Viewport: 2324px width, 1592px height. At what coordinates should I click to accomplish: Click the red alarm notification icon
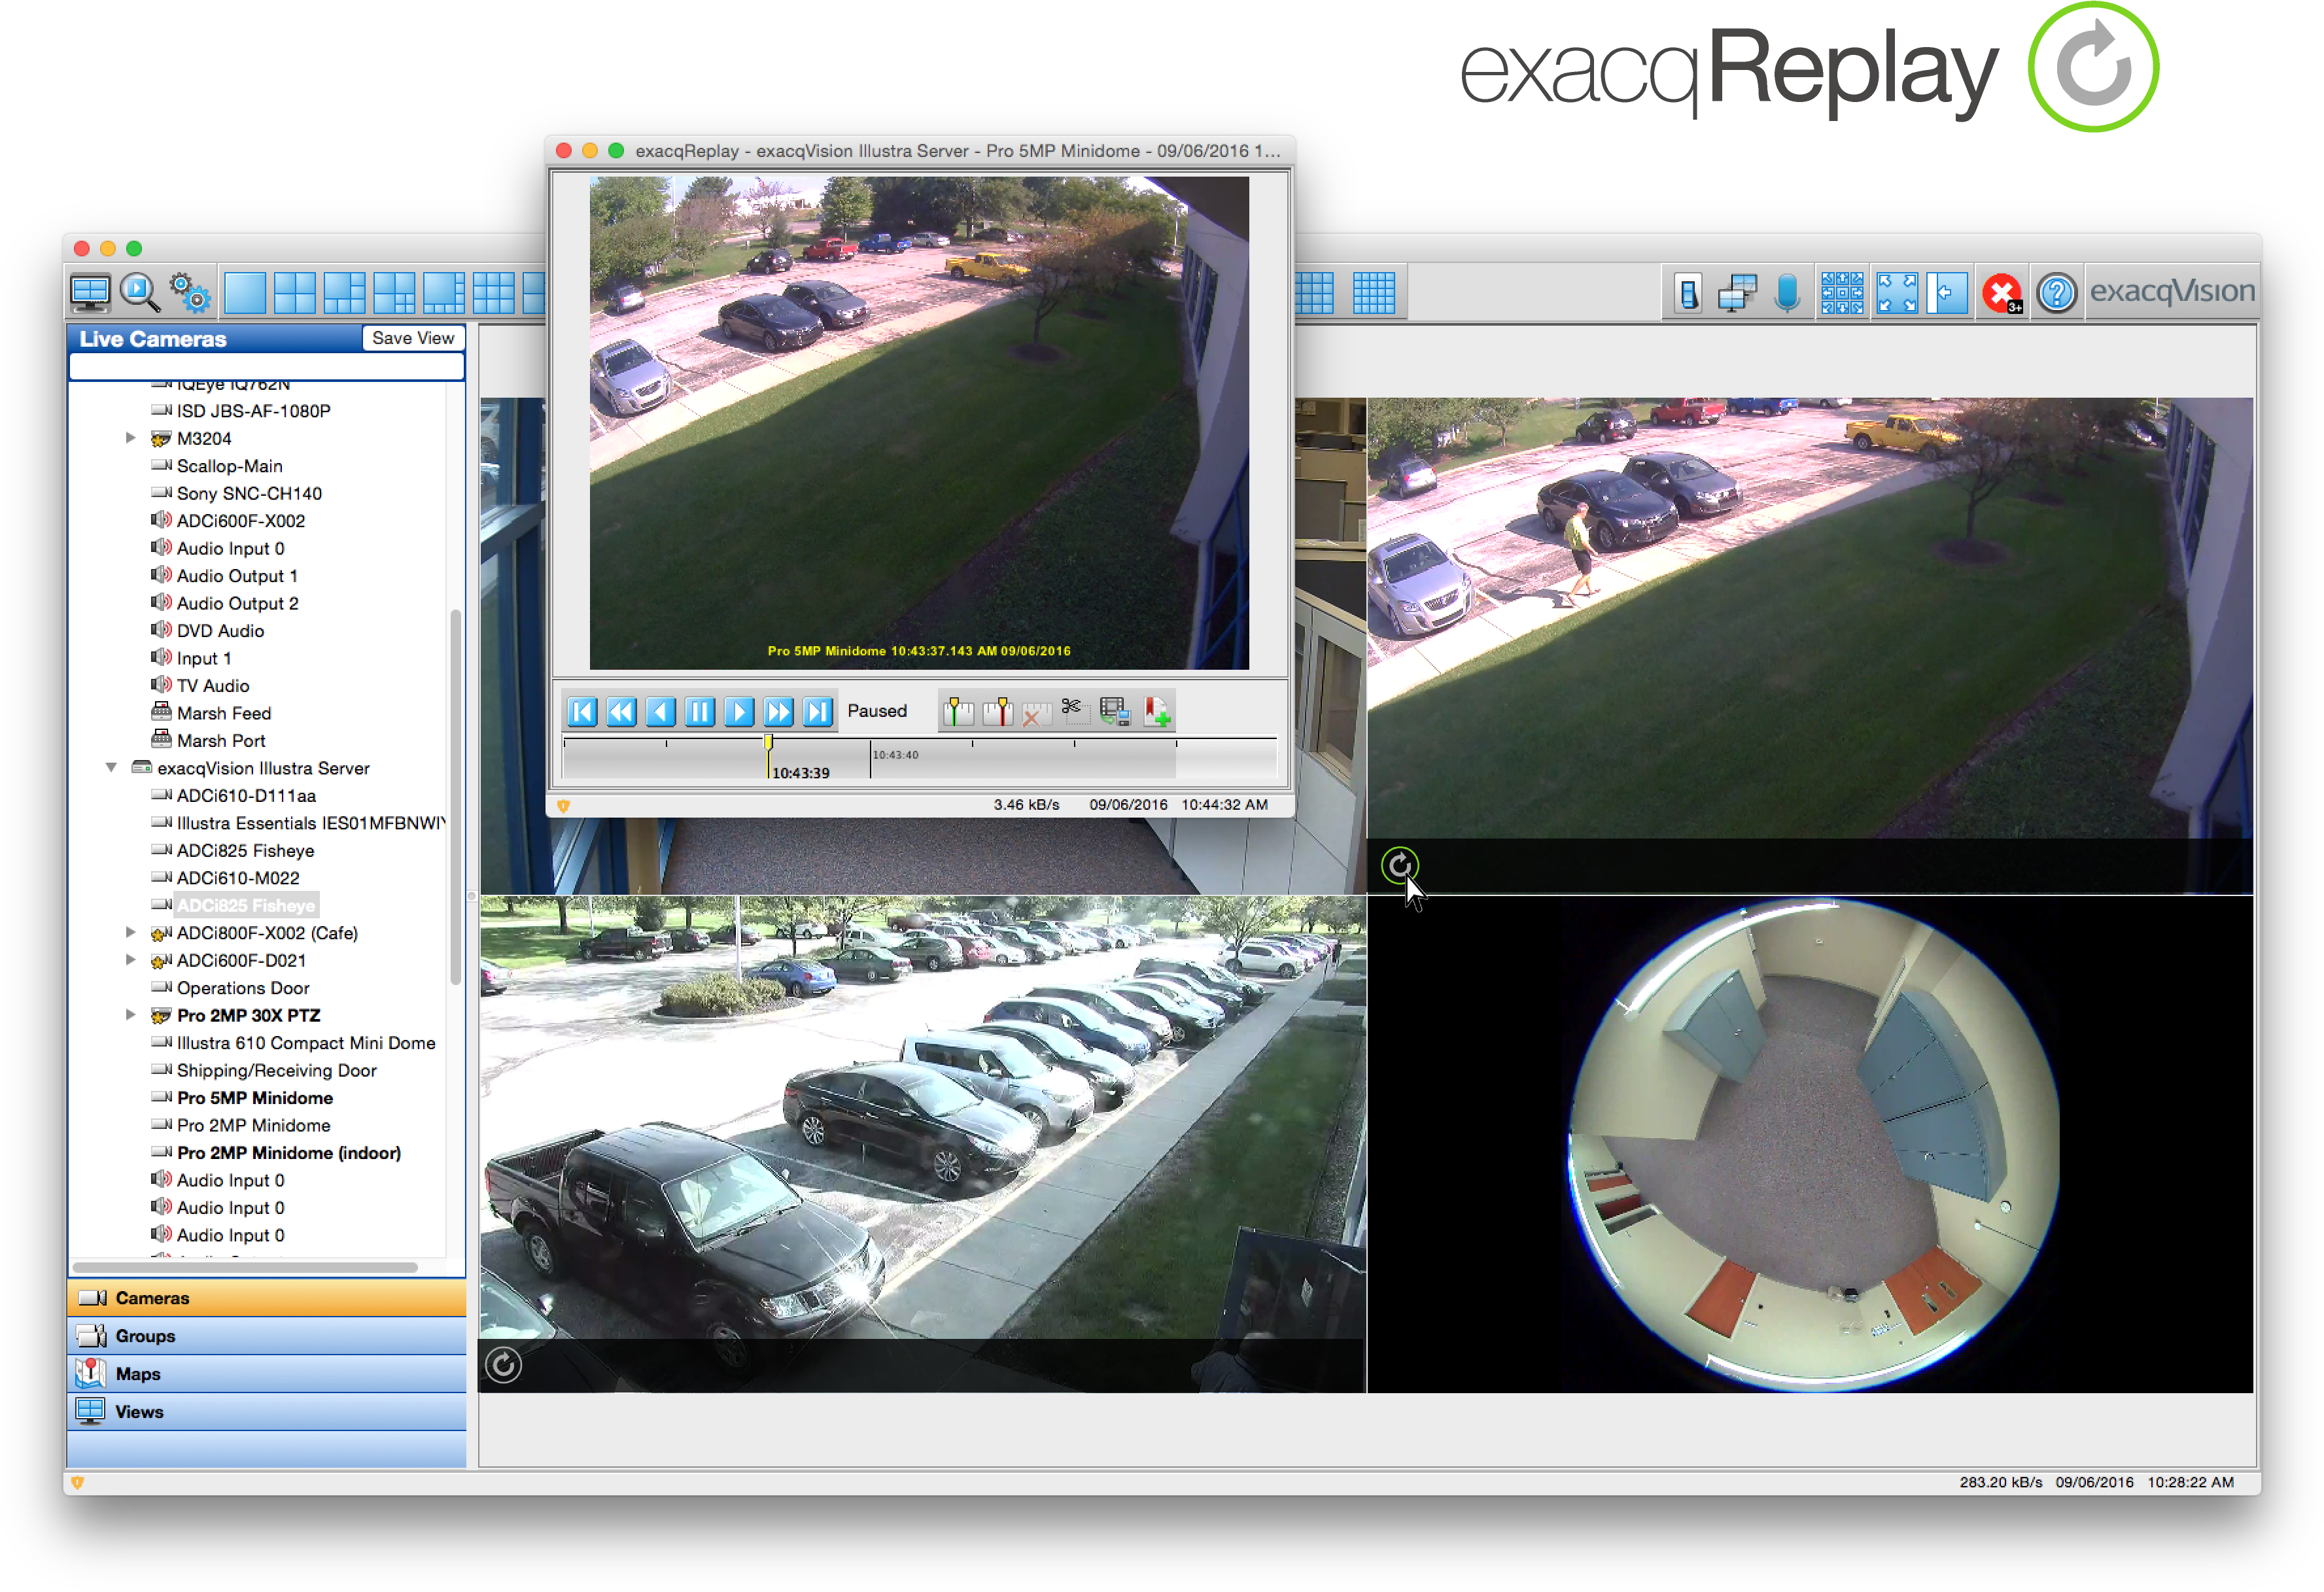(x=2003, y=292)
